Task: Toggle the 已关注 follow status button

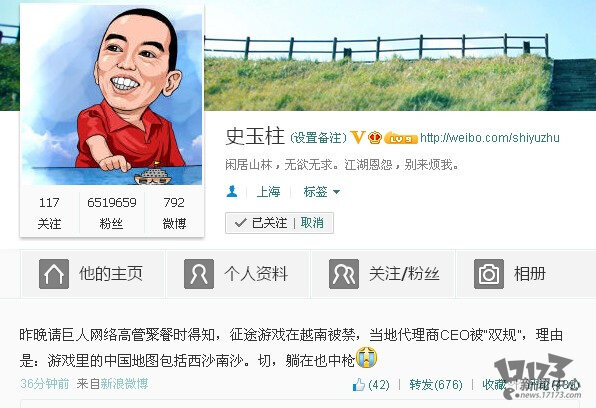Action: (x=261, y=223)
